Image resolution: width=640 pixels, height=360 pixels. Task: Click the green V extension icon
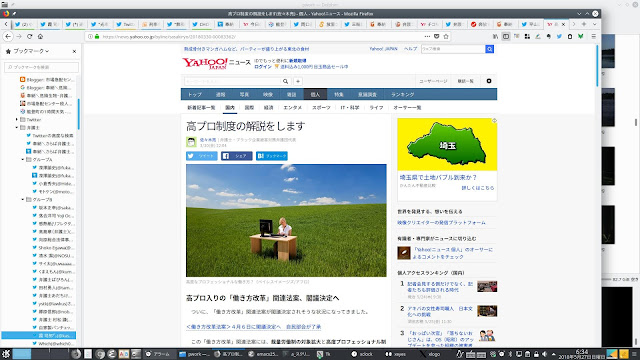coord(580,36)
